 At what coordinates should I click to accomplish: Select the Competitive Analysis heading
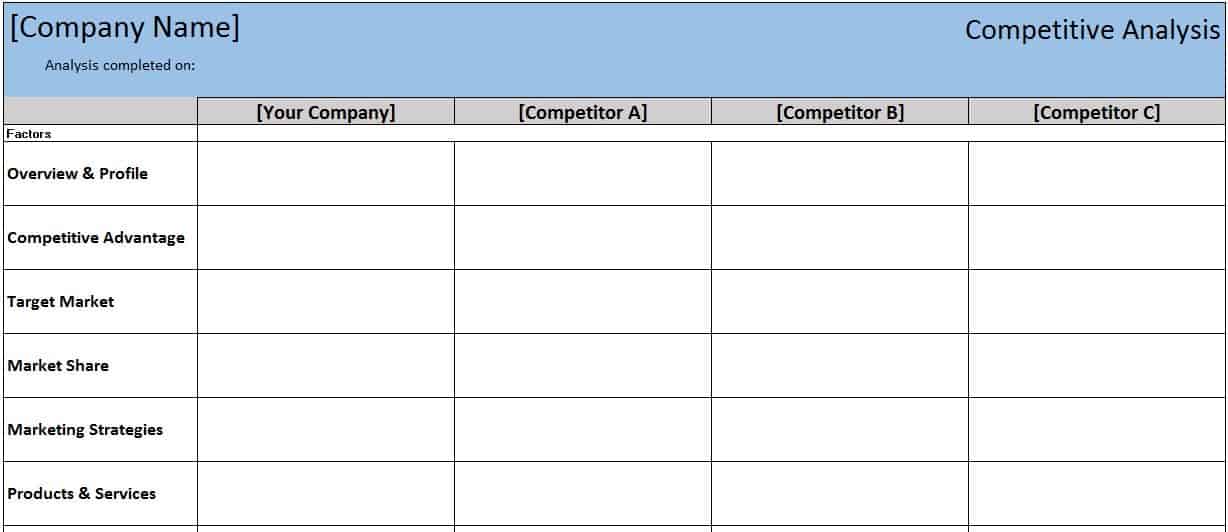pyautogui.click(x=1092, y=30)
